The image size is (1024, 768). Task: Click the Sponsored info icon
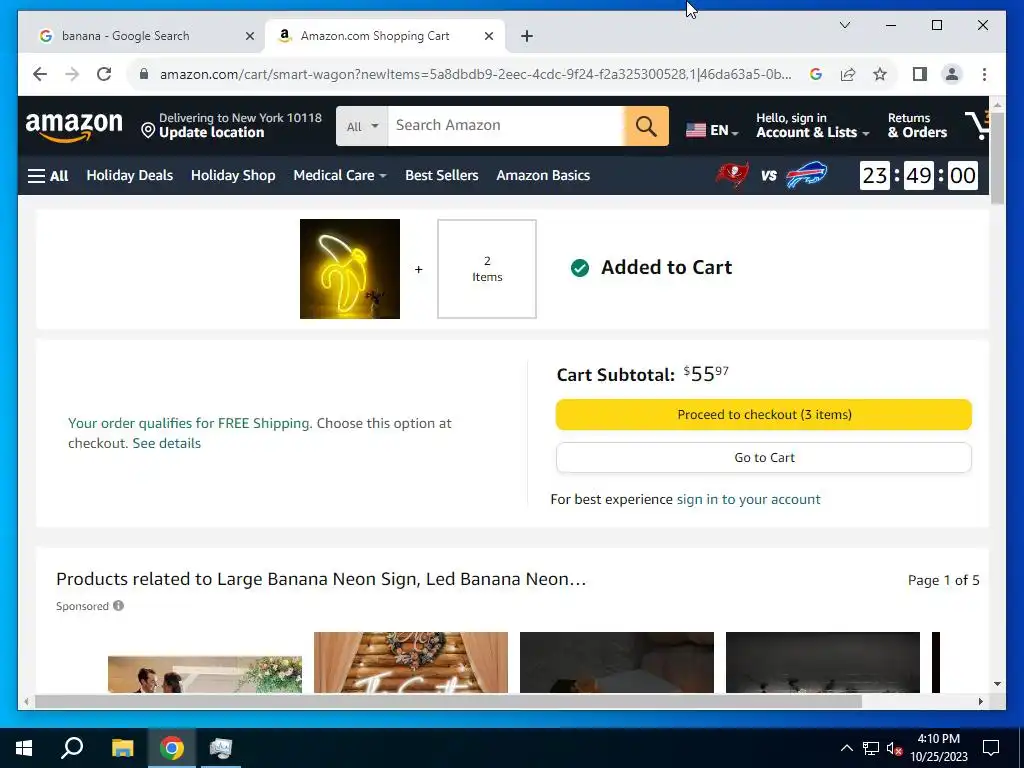tap(118, 605)
